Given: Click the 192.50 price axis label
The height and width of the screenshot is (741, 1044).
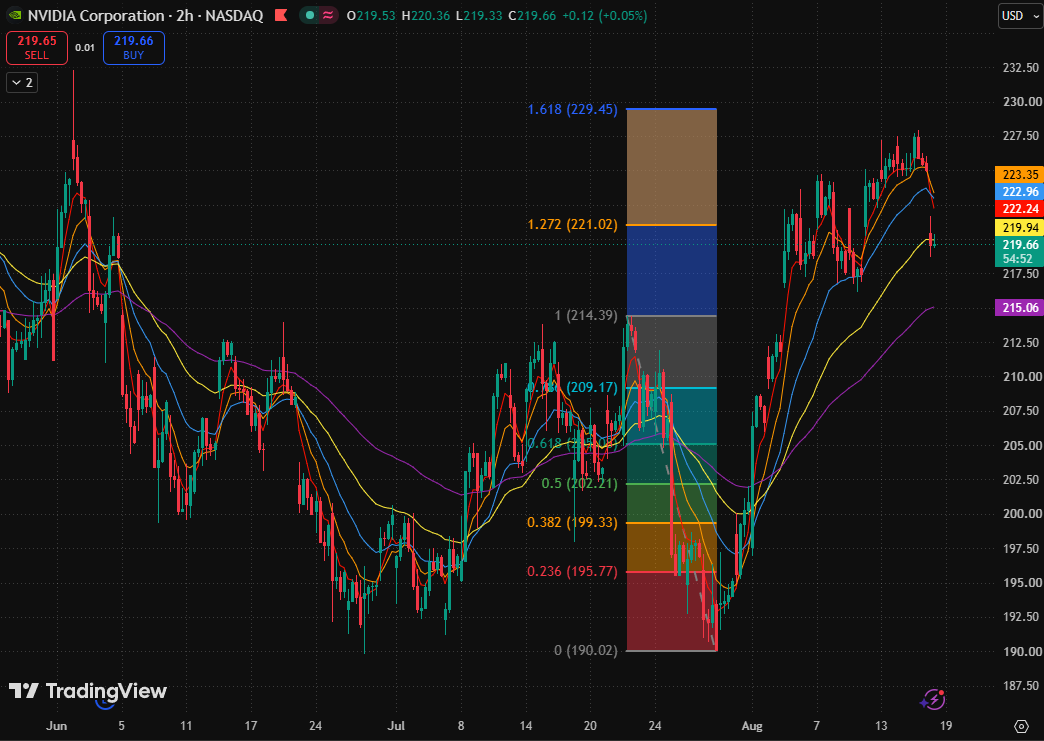Looking at the screenshot, I should [1021, 617].
